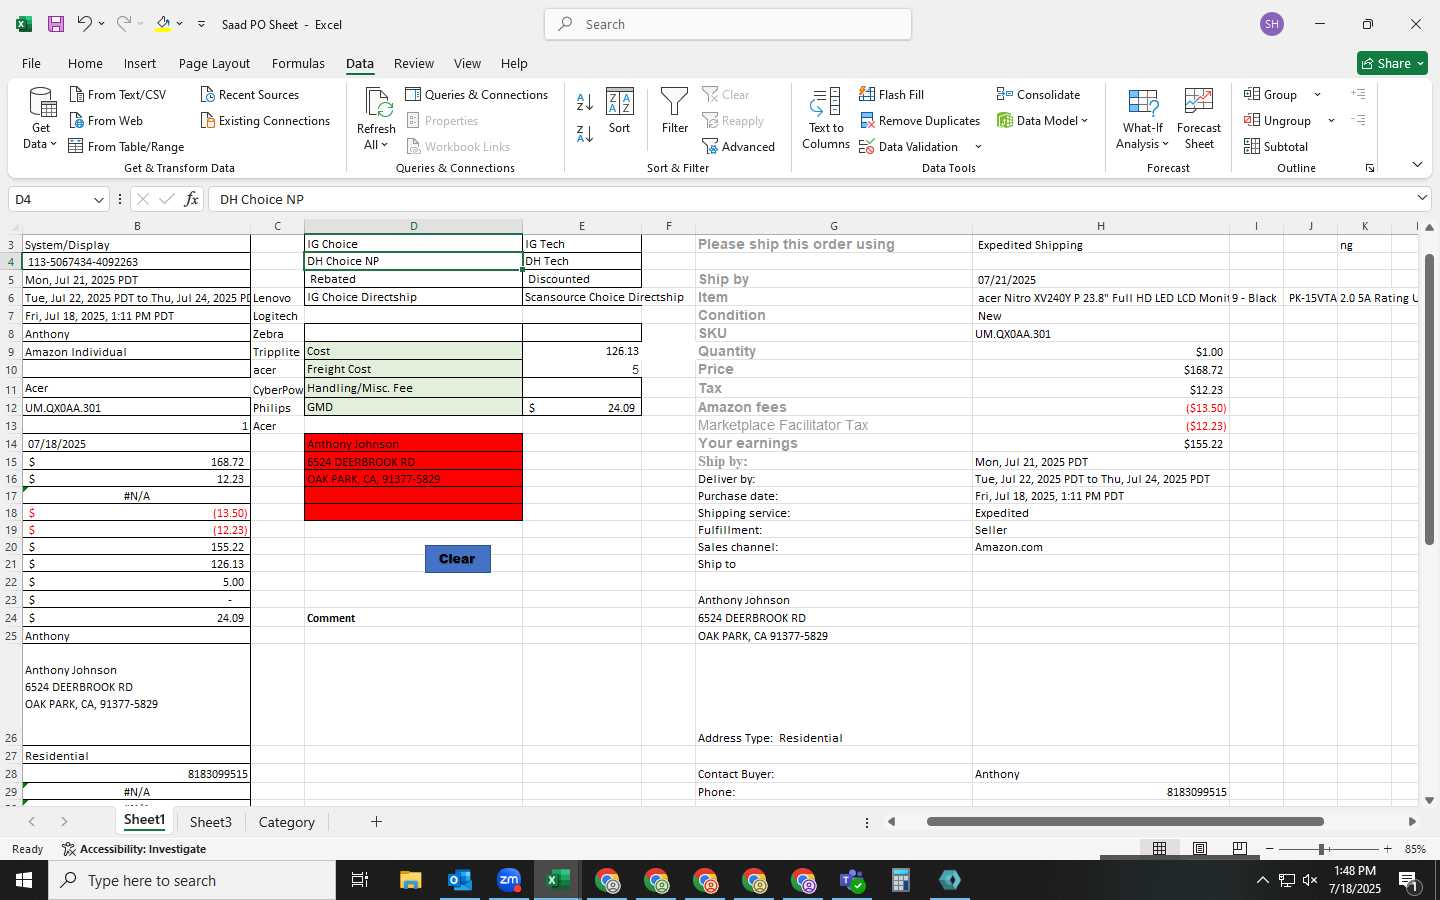Click the horizontal scrollbar thumb
The image size is (1440, 900).
(x=1125, y=822)
